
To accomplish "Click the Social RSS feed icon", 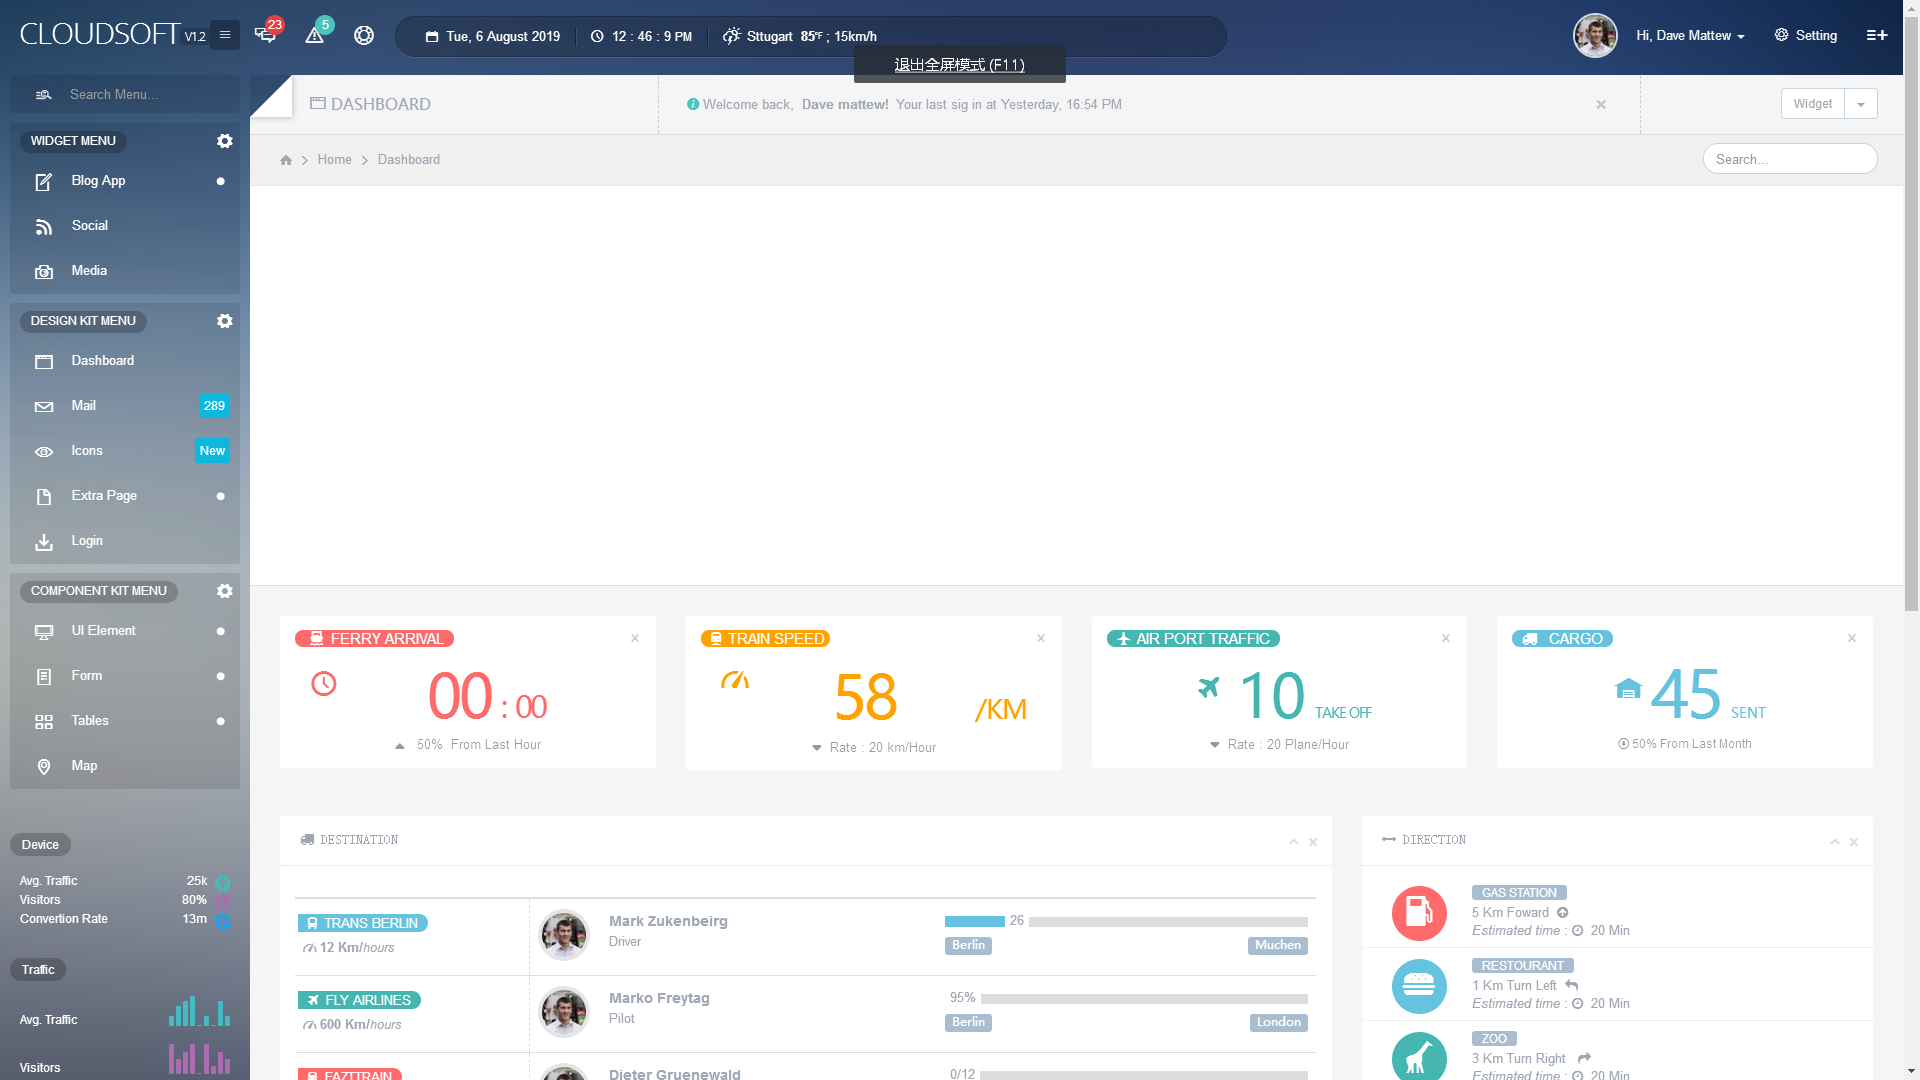I will coord(44,227).
